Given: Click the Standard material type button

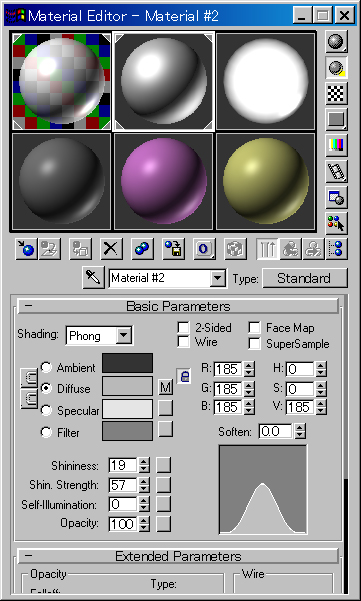Looking at the screenshot, I should pyautogui.click(x=305, y=278).
